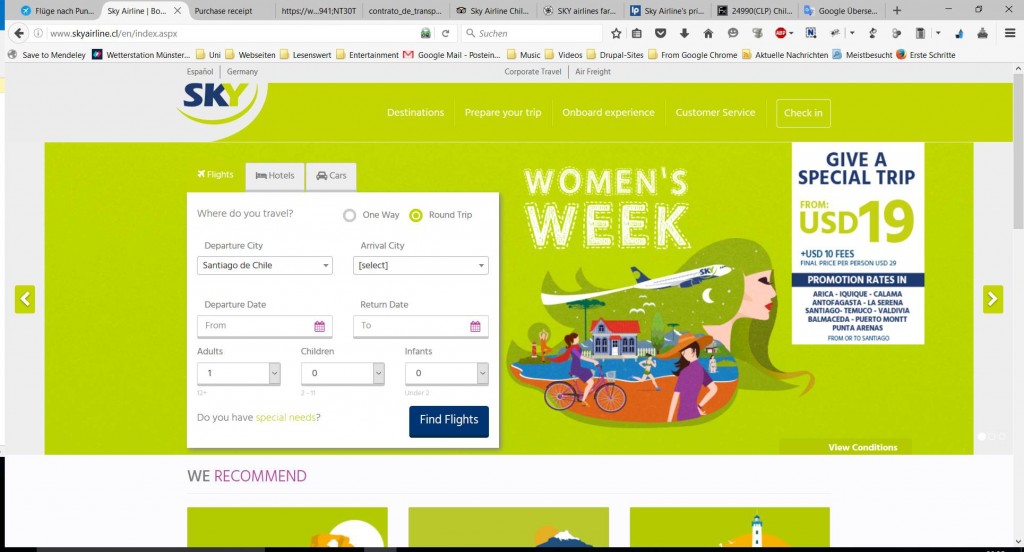1024x552 pixels.
Task: Open departure date calendar icon
Action: 319,326
